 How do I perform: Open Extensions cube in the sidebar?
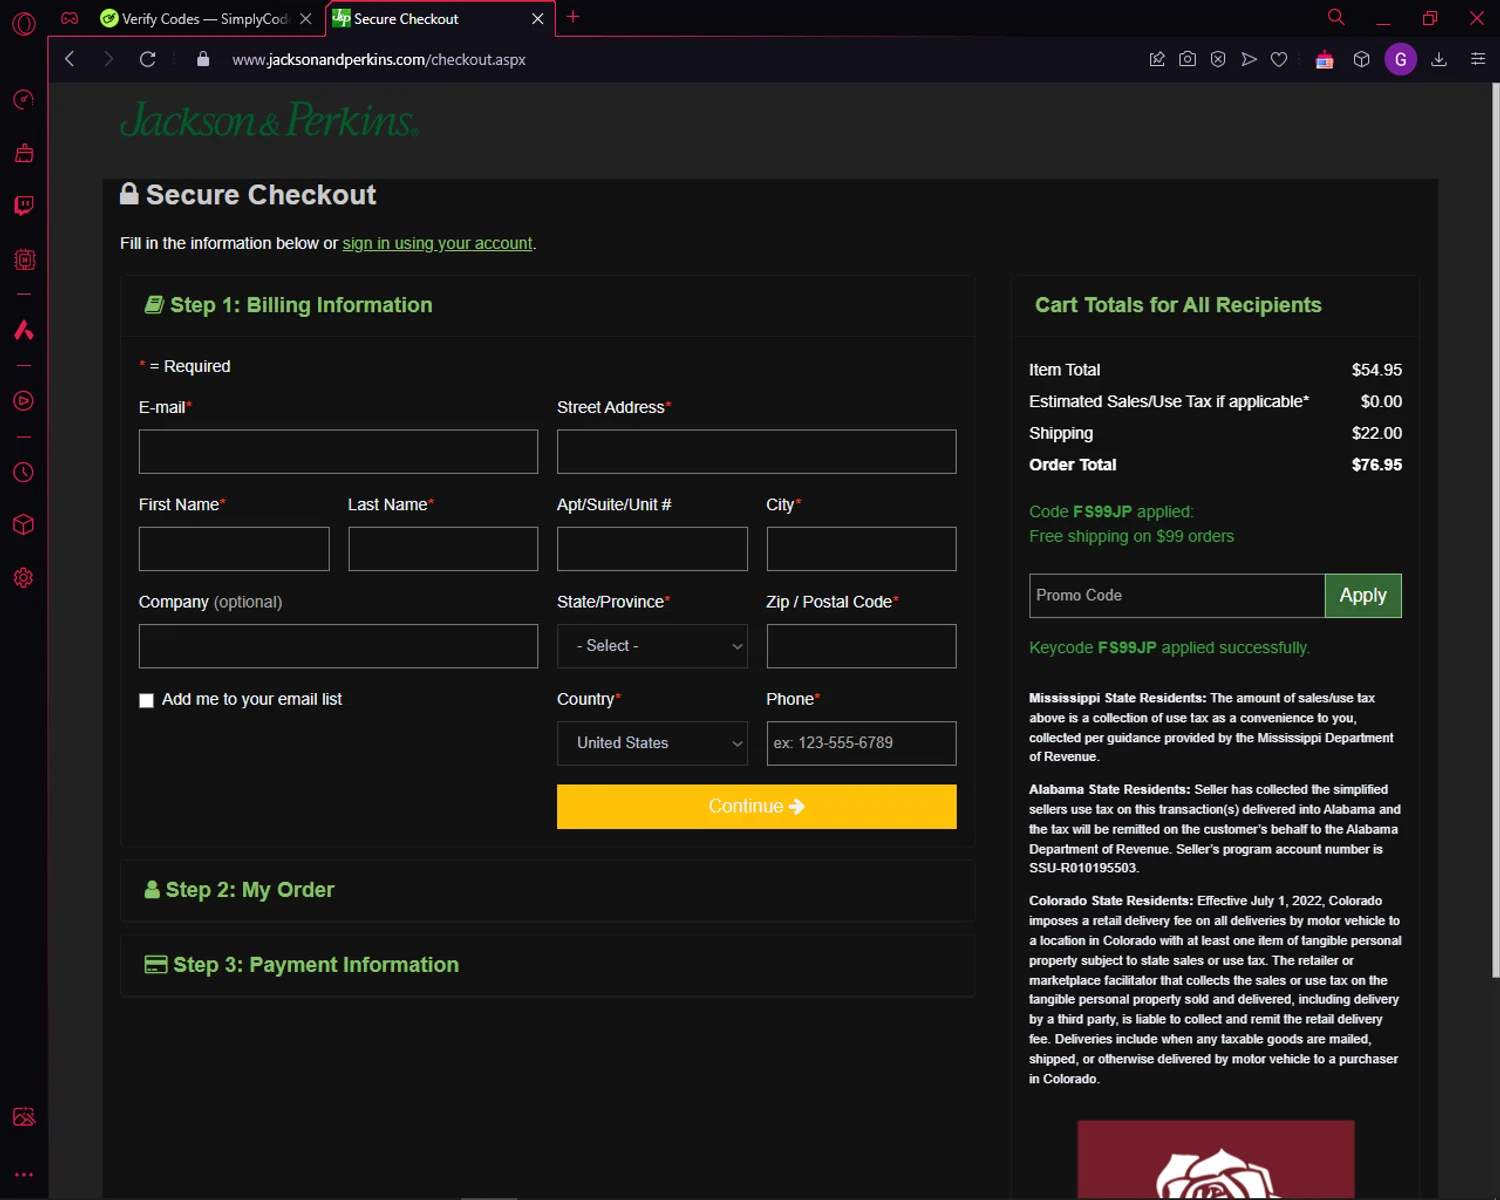pos(24,525)
